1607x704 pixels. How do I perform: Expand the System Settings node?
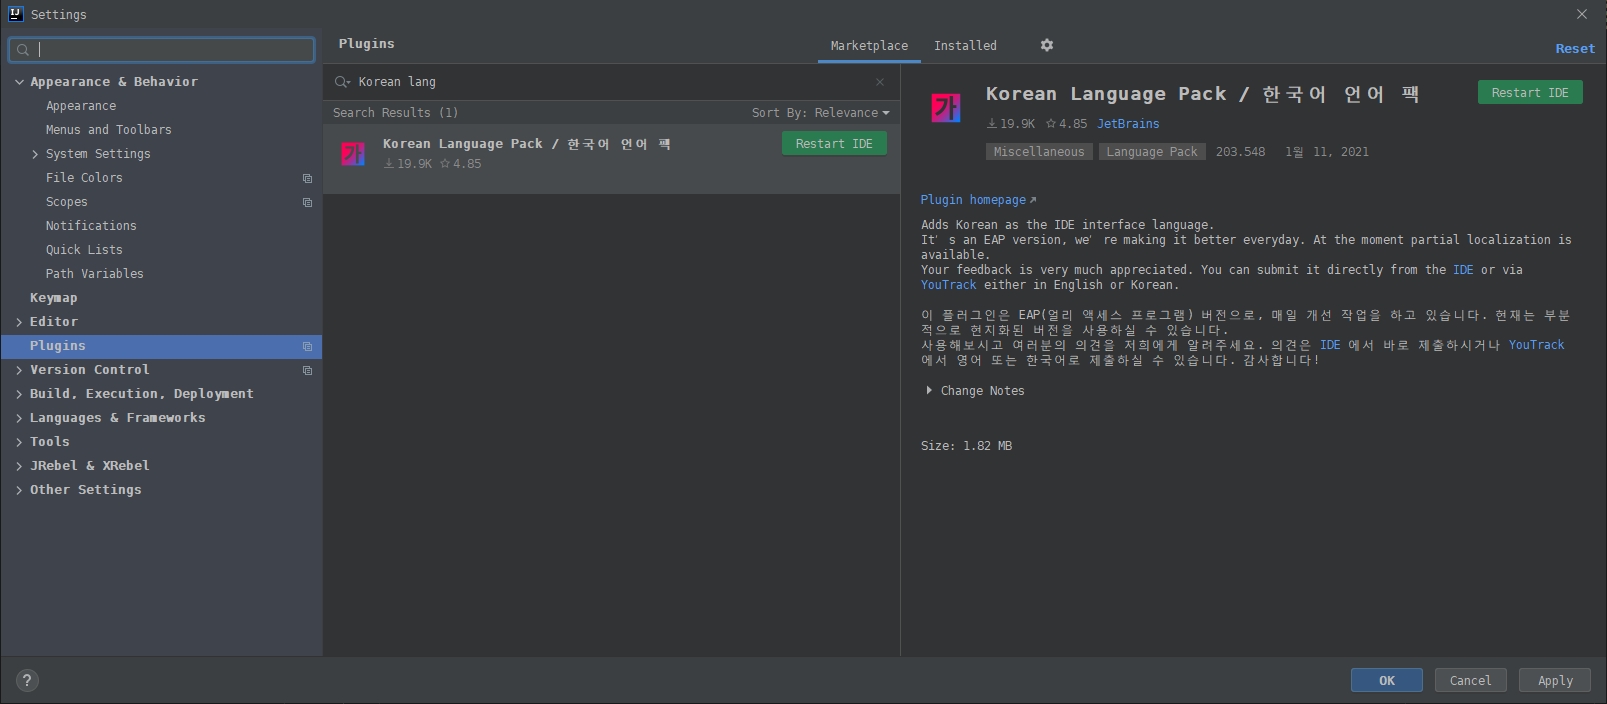(x=35, y=154)
